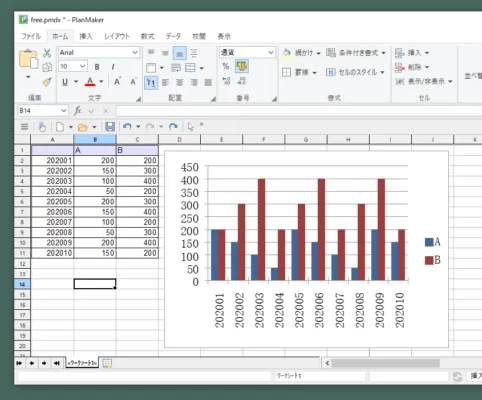The width and height of the screenshot is (482, 400).
Task: Save file with the floppy disk icon
Action: pos(110,127)
